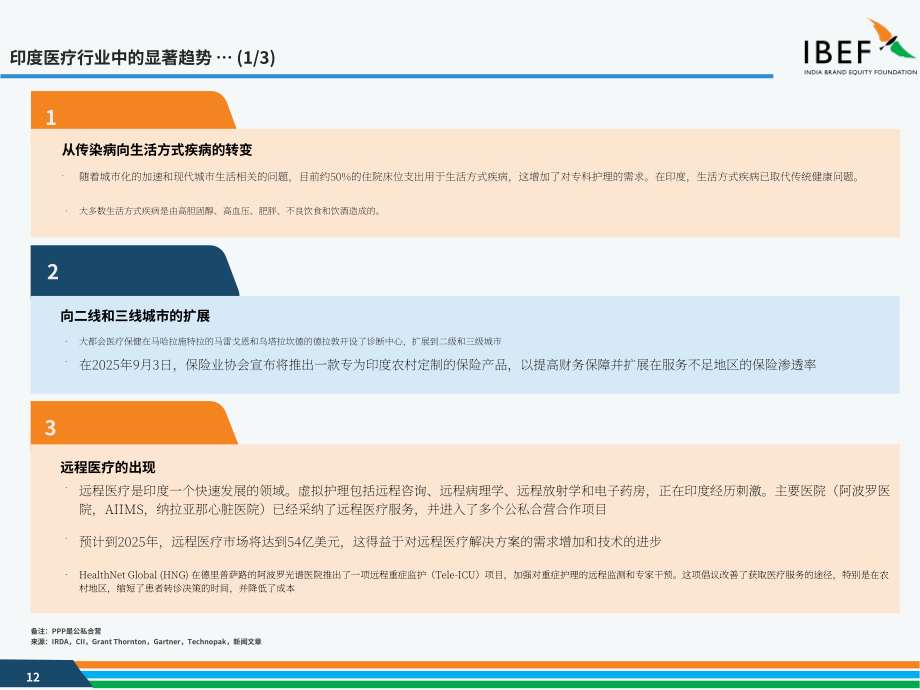This screenshot has width=920, height=690.
Task: Click page number 12
Action: click(33, 677)
